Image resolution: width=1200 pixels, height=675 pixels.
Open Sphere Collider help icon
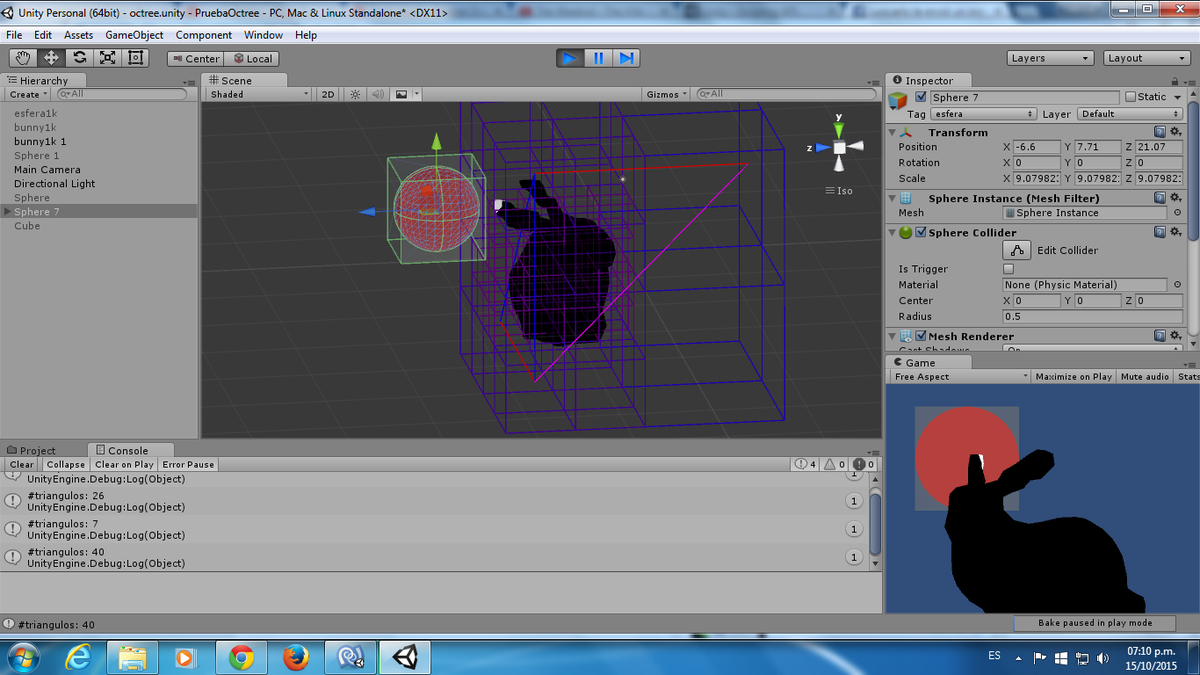1160,232
